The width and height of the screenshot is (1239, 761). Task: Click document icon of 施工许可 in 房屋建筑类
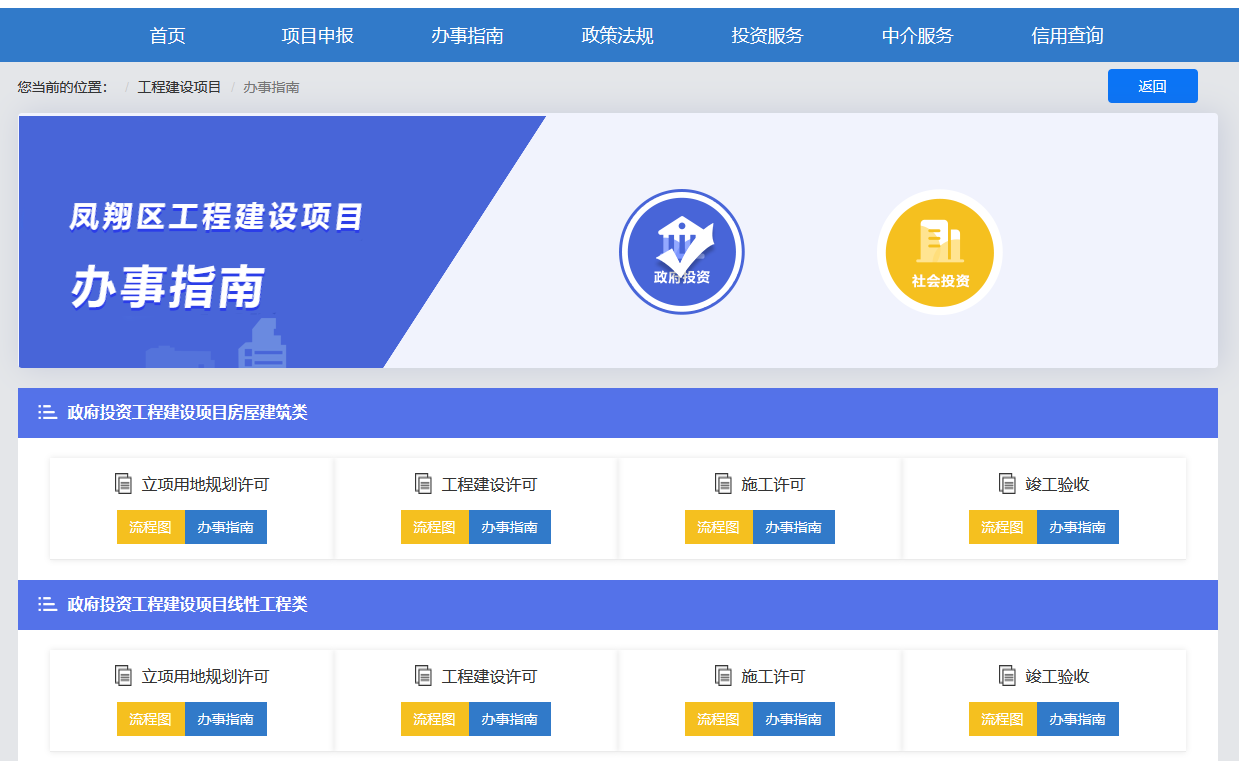[723, 484]
